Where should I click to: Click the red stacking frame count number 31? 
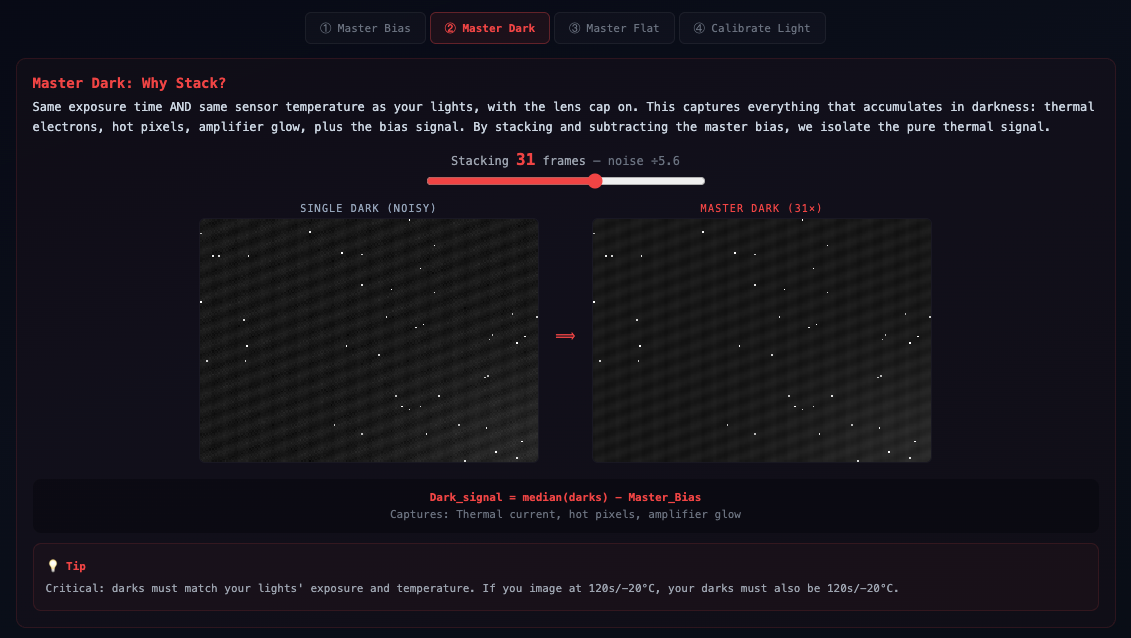click(x=527, y=159)
